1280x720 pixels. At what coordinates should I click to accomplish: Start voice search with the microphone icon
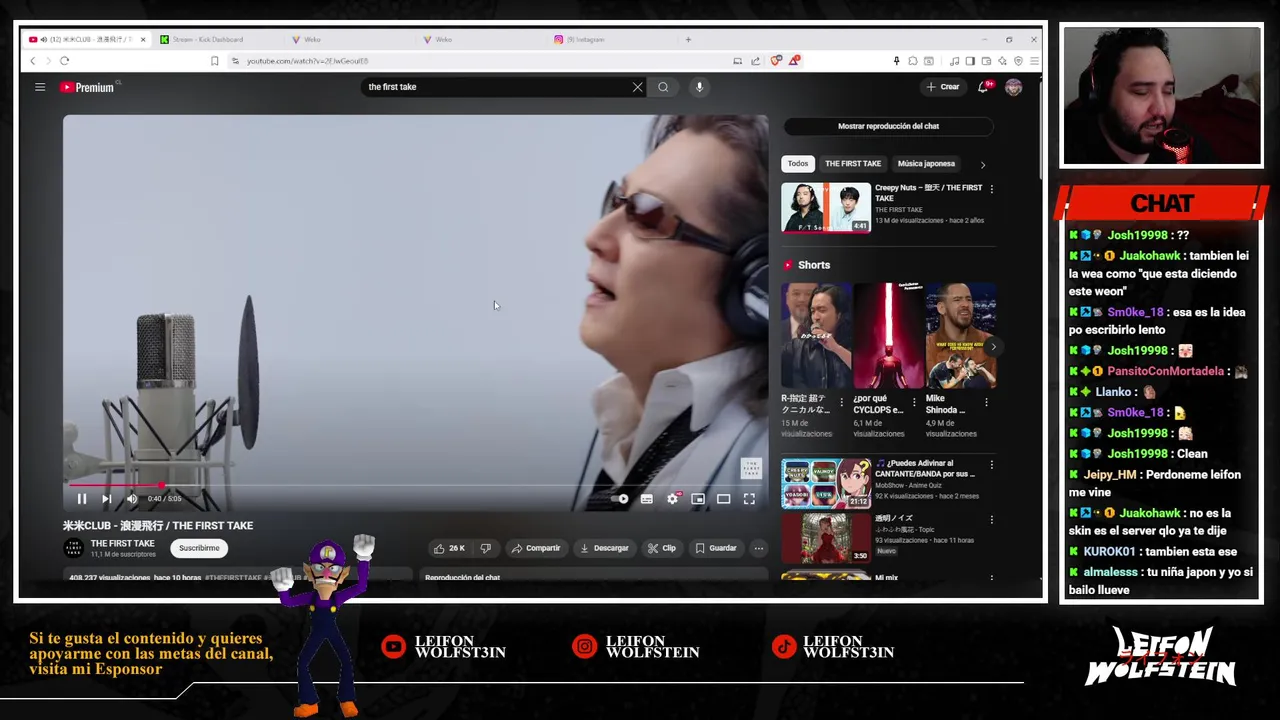699,87
